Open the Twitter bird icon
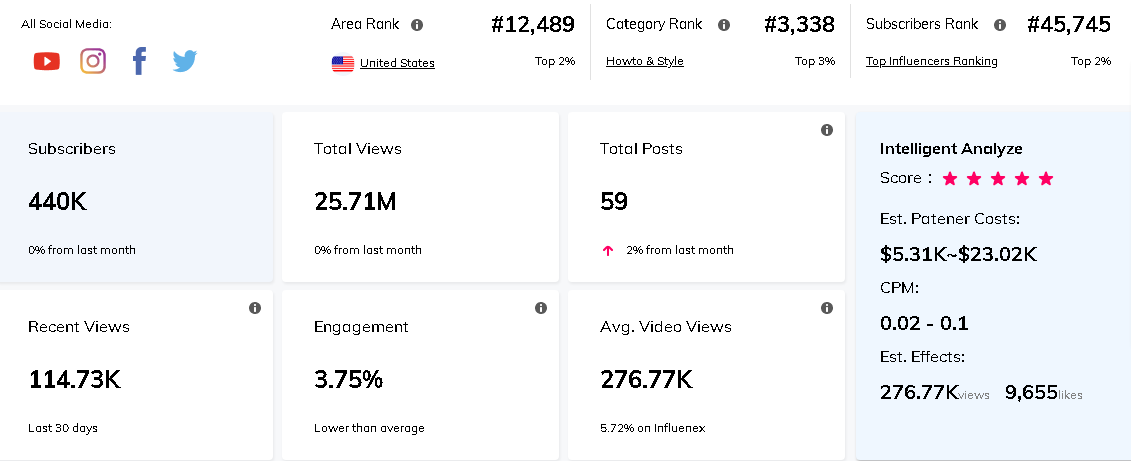1131x461 pixels. pos(185,62)
